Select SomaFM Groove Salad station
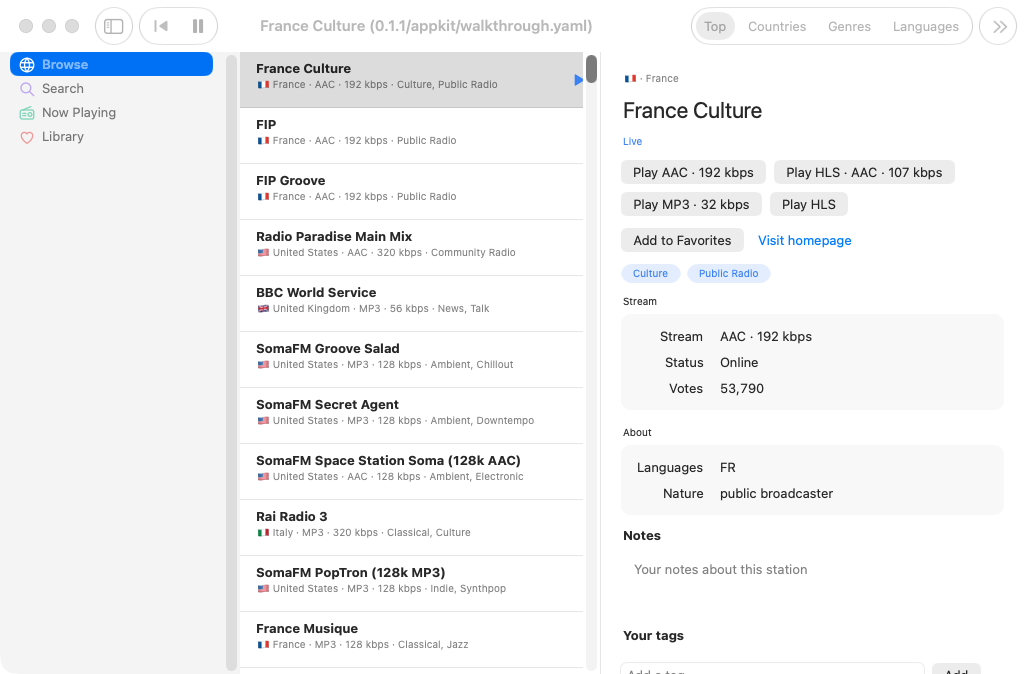The width and height of the screenshot is (1024, 674). [x=411, y=360]
